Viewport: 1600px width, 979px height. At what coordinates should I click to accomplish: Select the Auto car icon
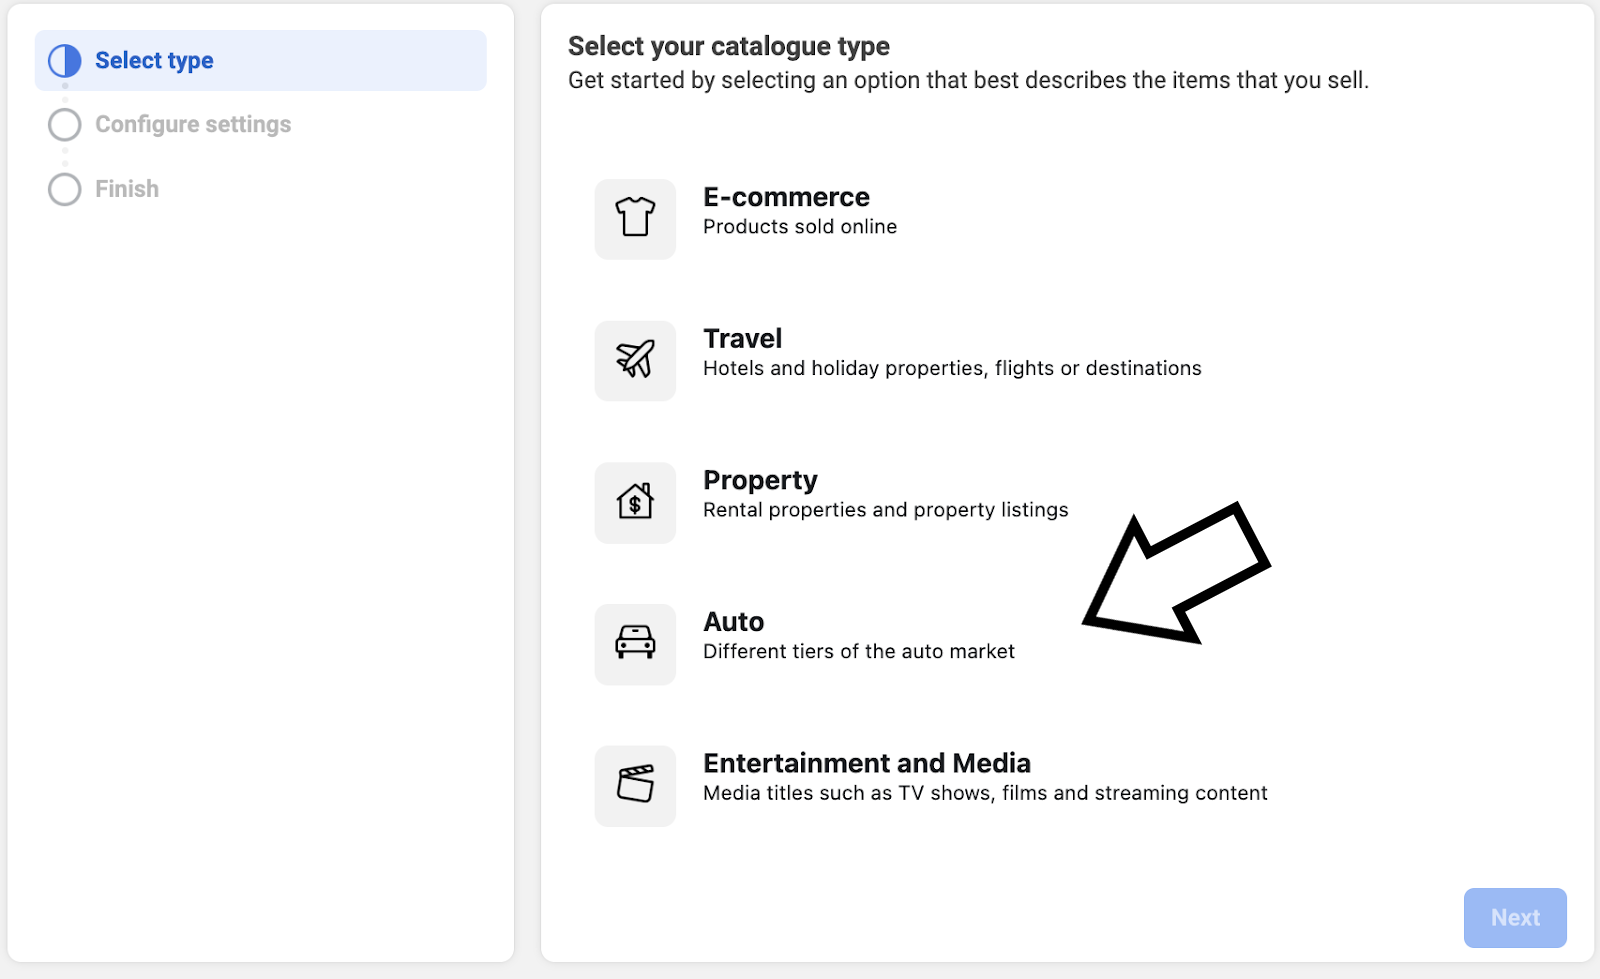click(x=635, y=644)
